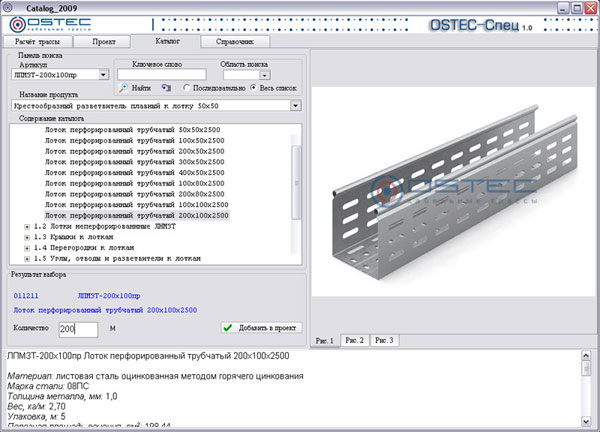Open the Артикул dropdown
The height and width of the screenshot is (432, 600).
click(x=104, y=74)
